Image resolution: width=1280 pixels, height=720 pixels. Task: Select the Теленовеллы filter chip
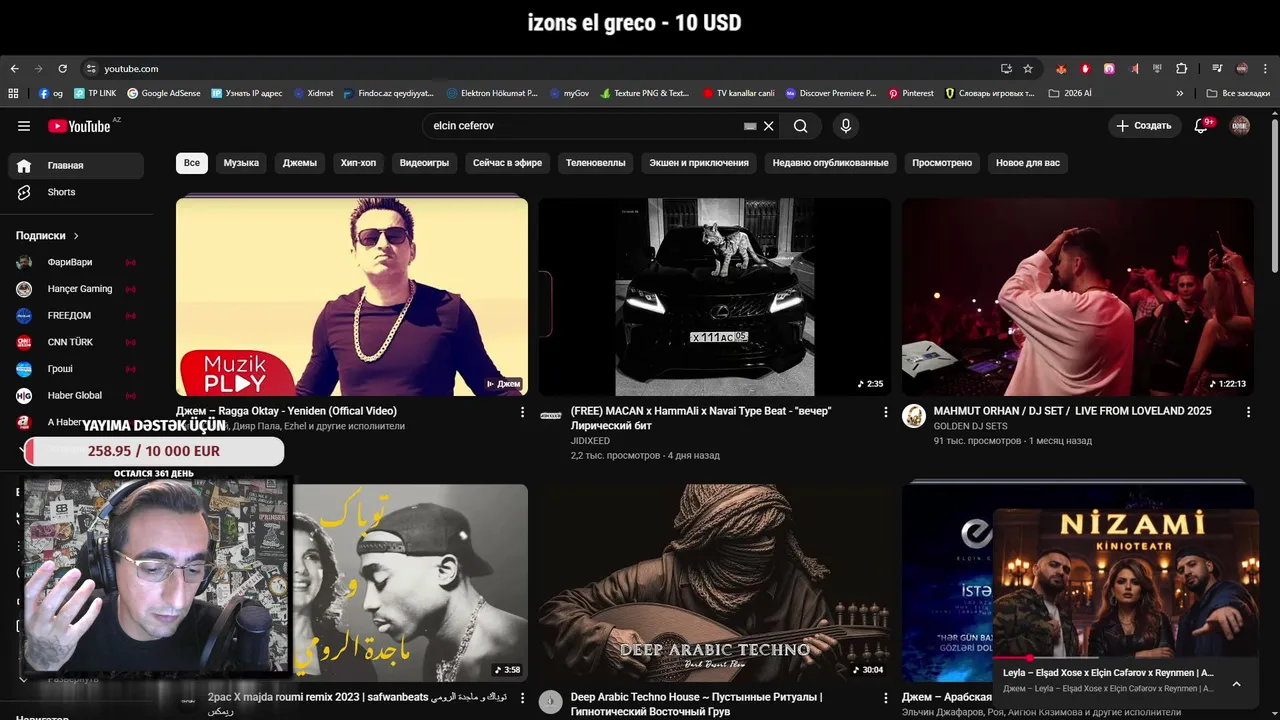coord(595,163)
